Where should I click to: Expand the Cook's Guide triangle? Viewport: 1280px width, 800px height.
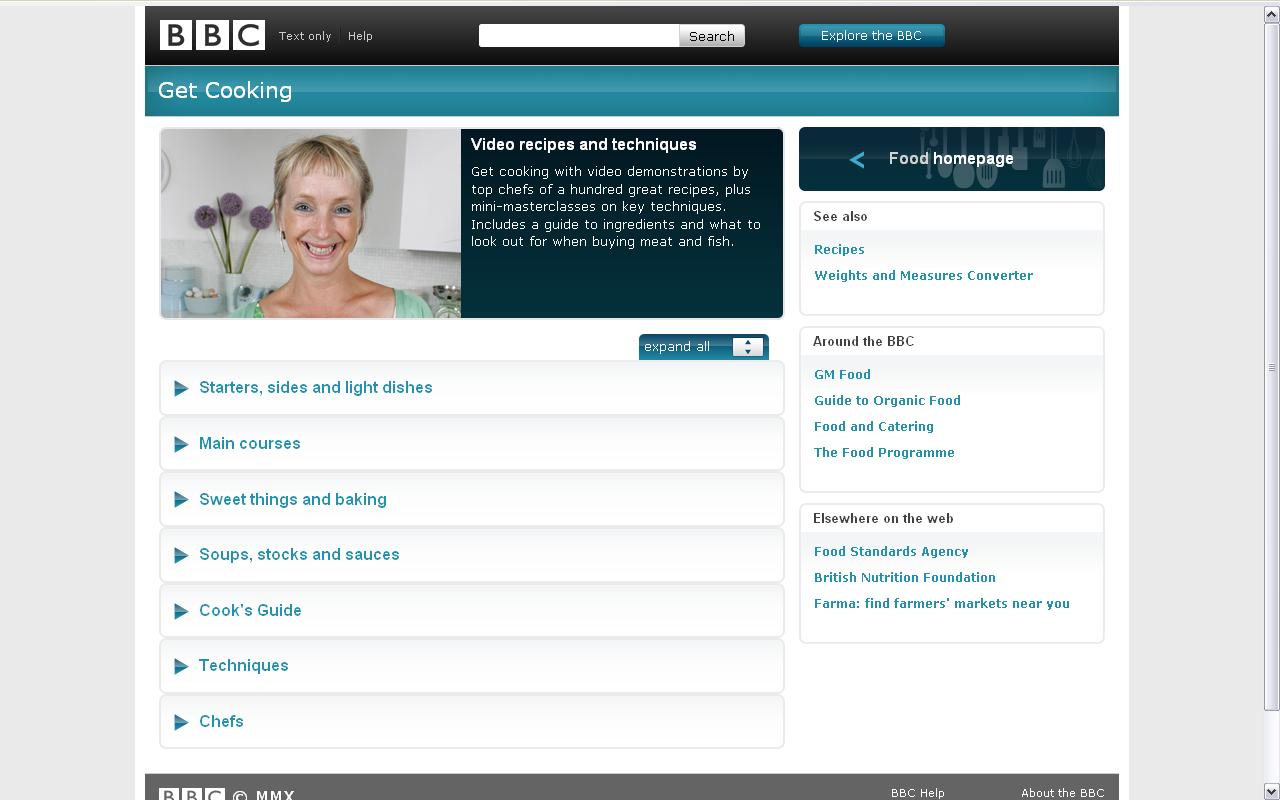(181, 611)
